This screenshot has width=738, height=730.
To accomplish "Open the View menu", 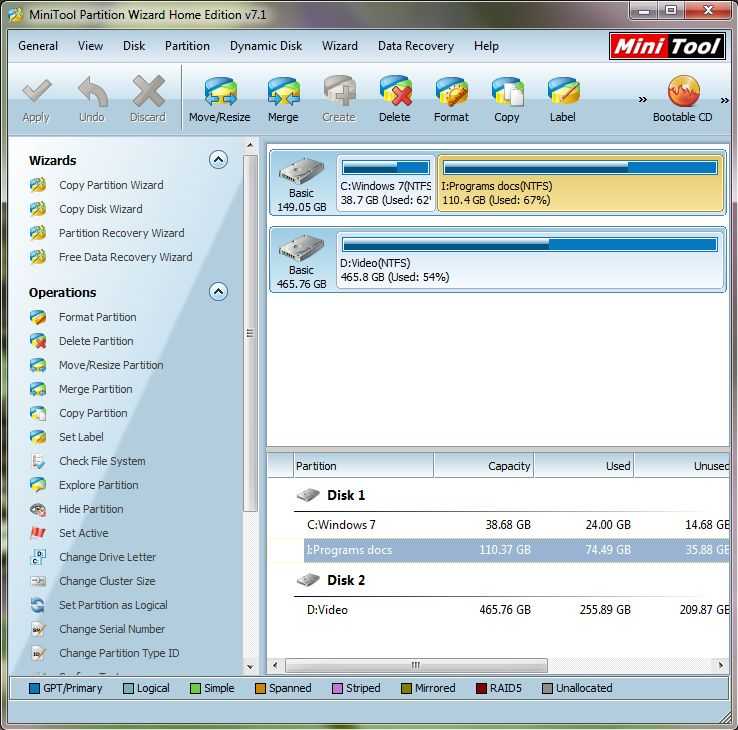I will (90, 46).
